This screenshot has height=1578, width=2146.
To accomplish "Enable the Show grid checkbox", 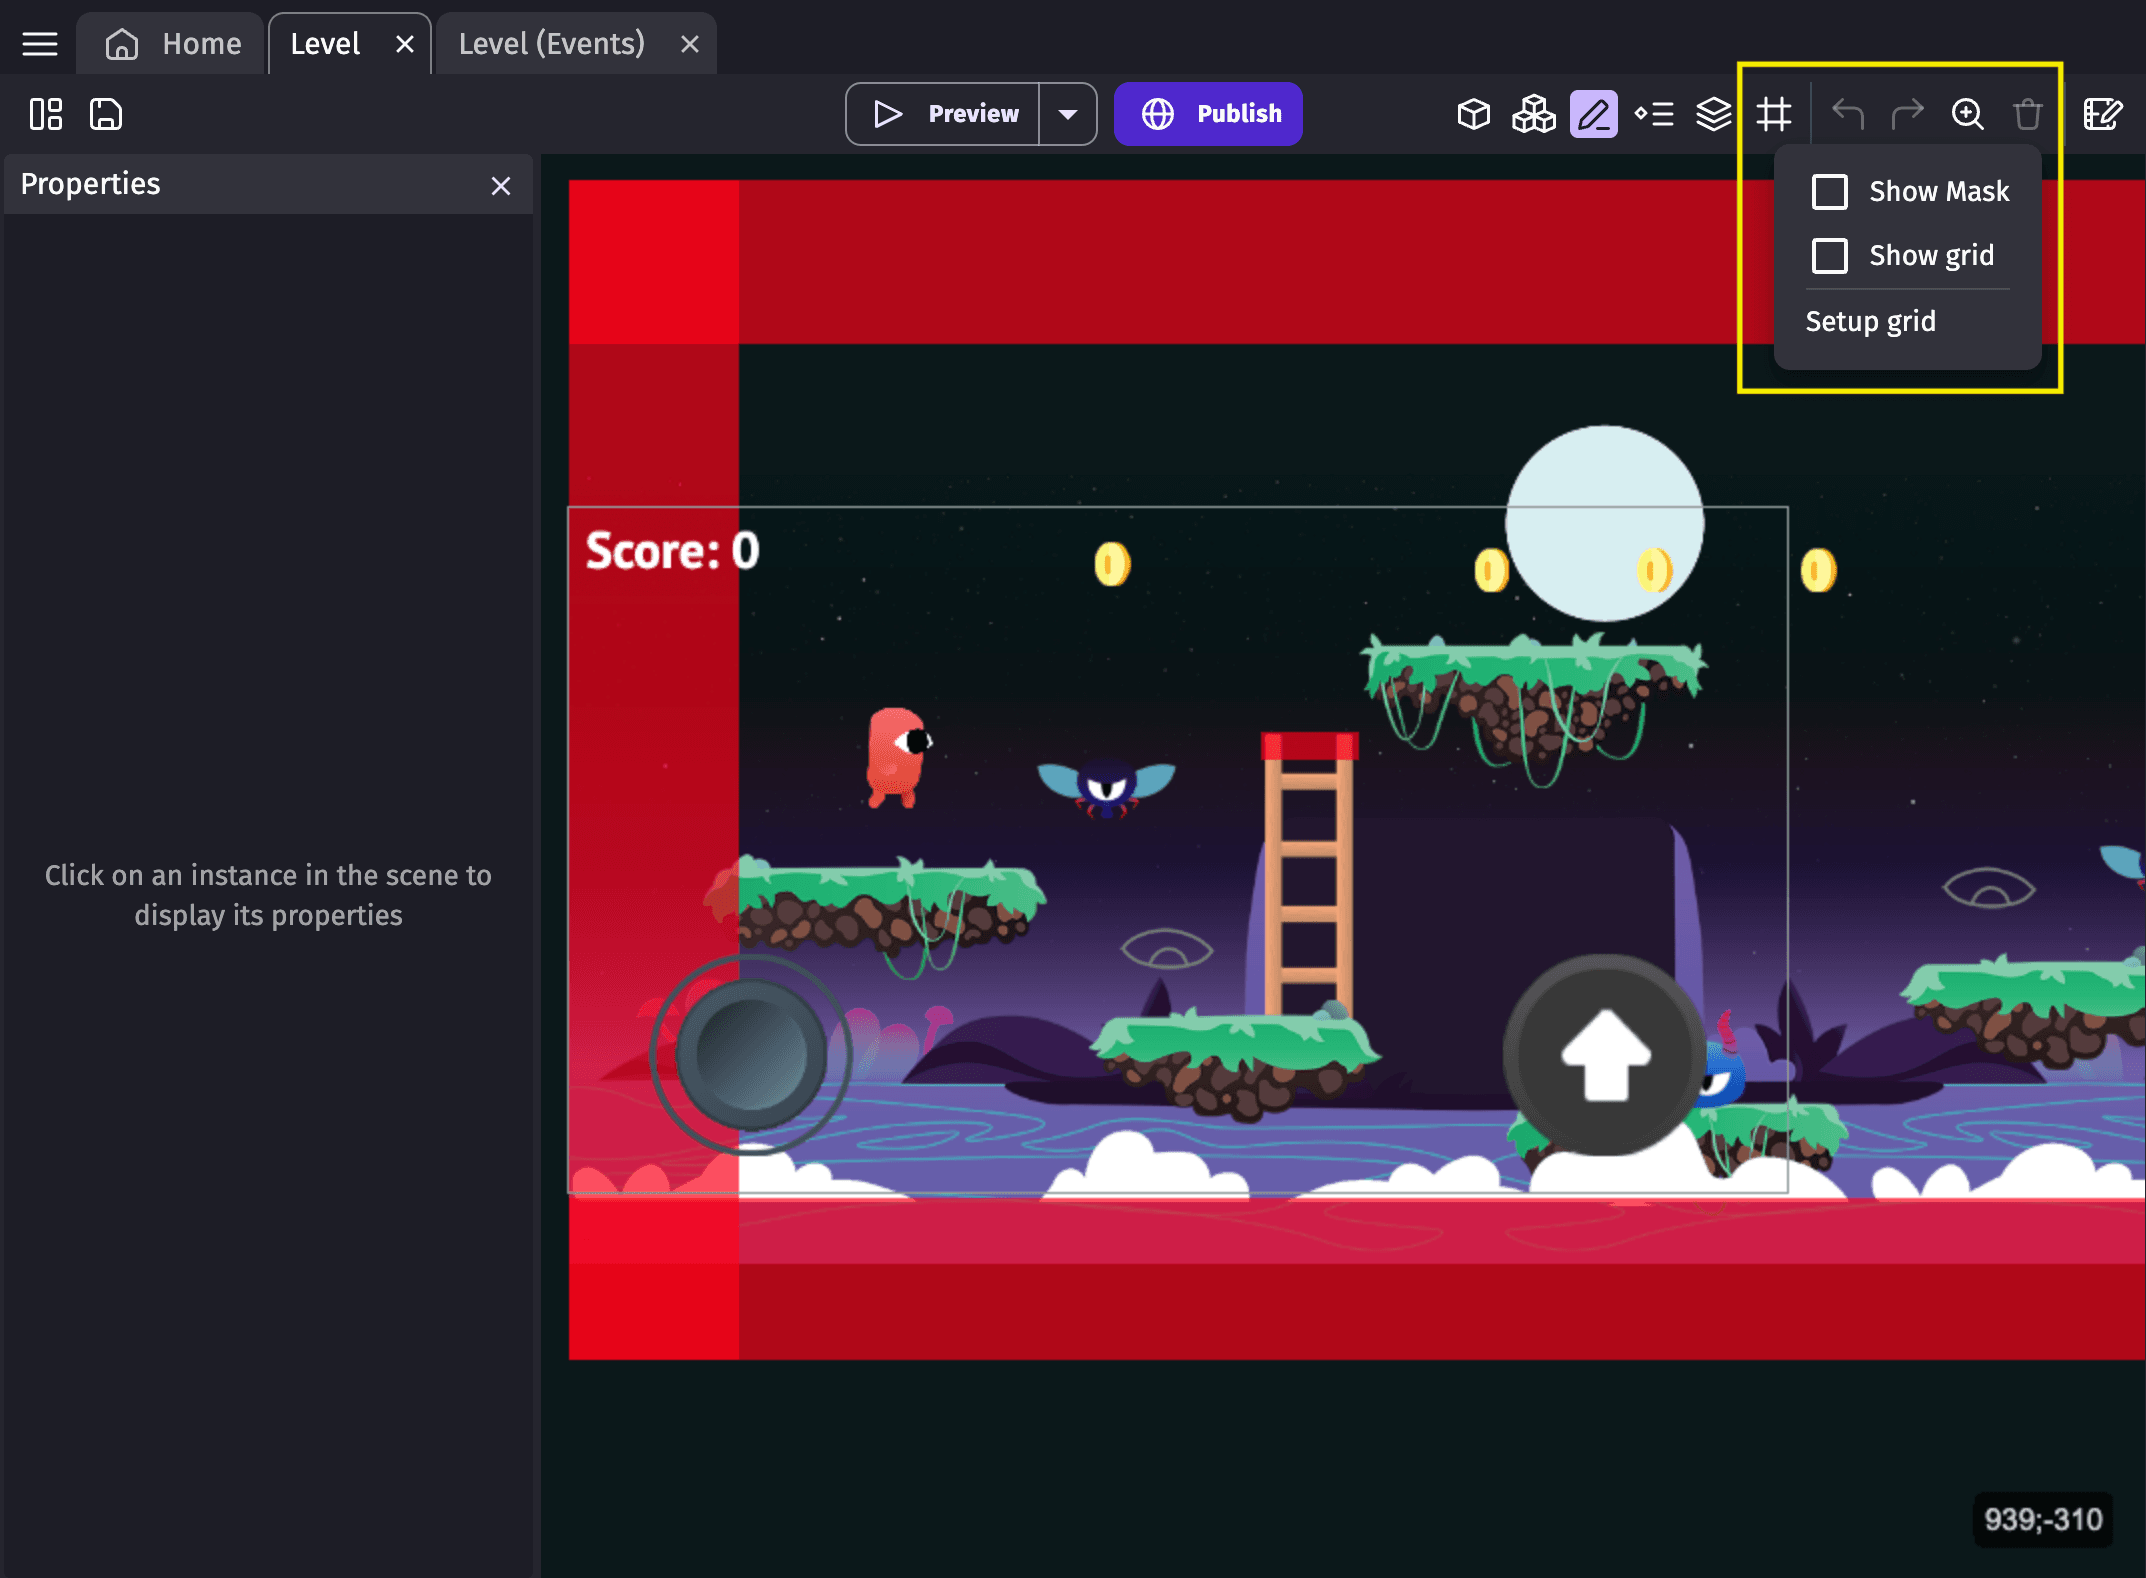I will click(x=1829, y=255).
